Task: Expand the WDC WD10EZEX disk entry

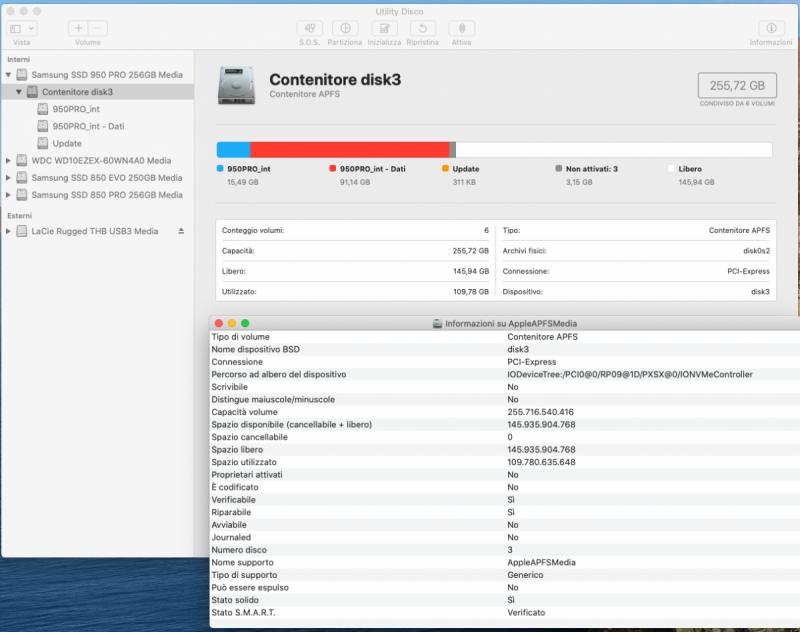Action: point(9,160)
